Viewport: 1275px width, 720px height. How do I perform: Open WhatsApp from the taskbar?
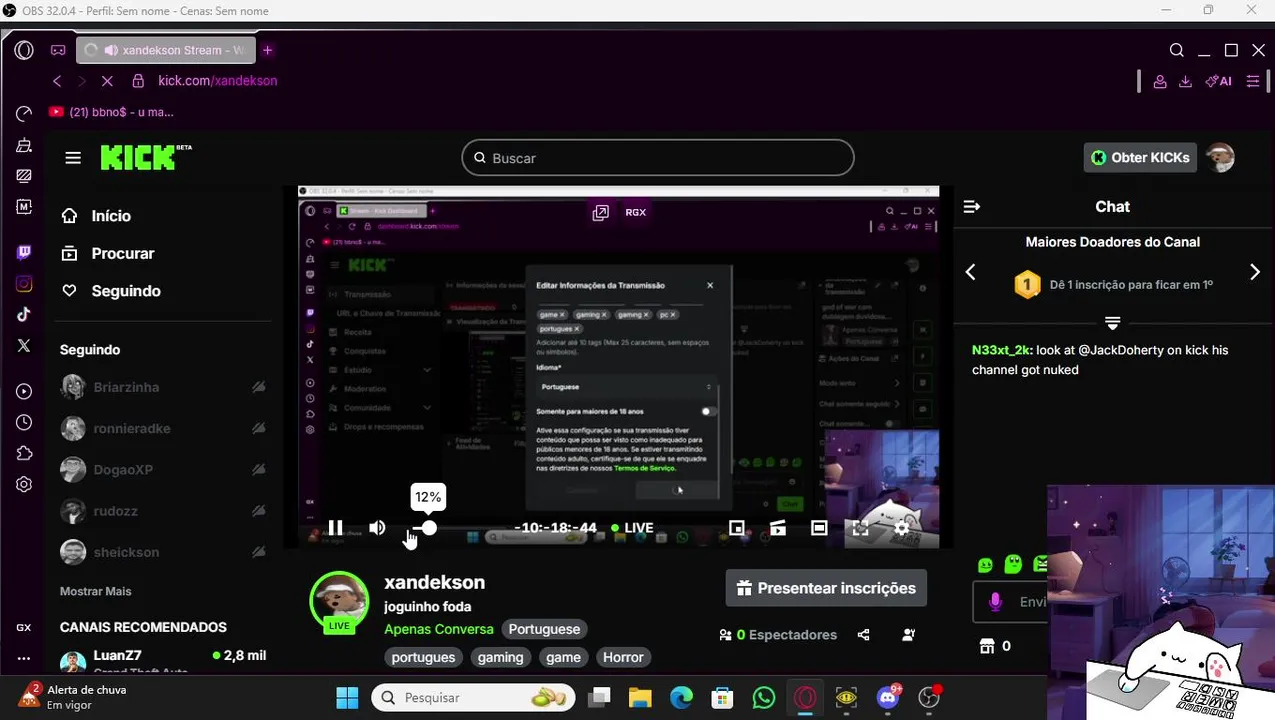(x=764, y=697)
